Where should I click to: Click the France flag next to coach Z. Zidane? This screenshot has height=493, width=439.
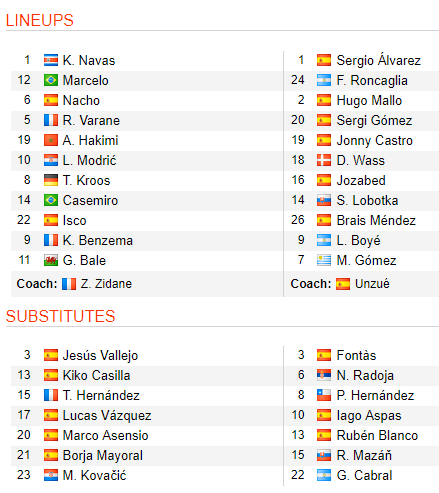[x=69, y=284]
